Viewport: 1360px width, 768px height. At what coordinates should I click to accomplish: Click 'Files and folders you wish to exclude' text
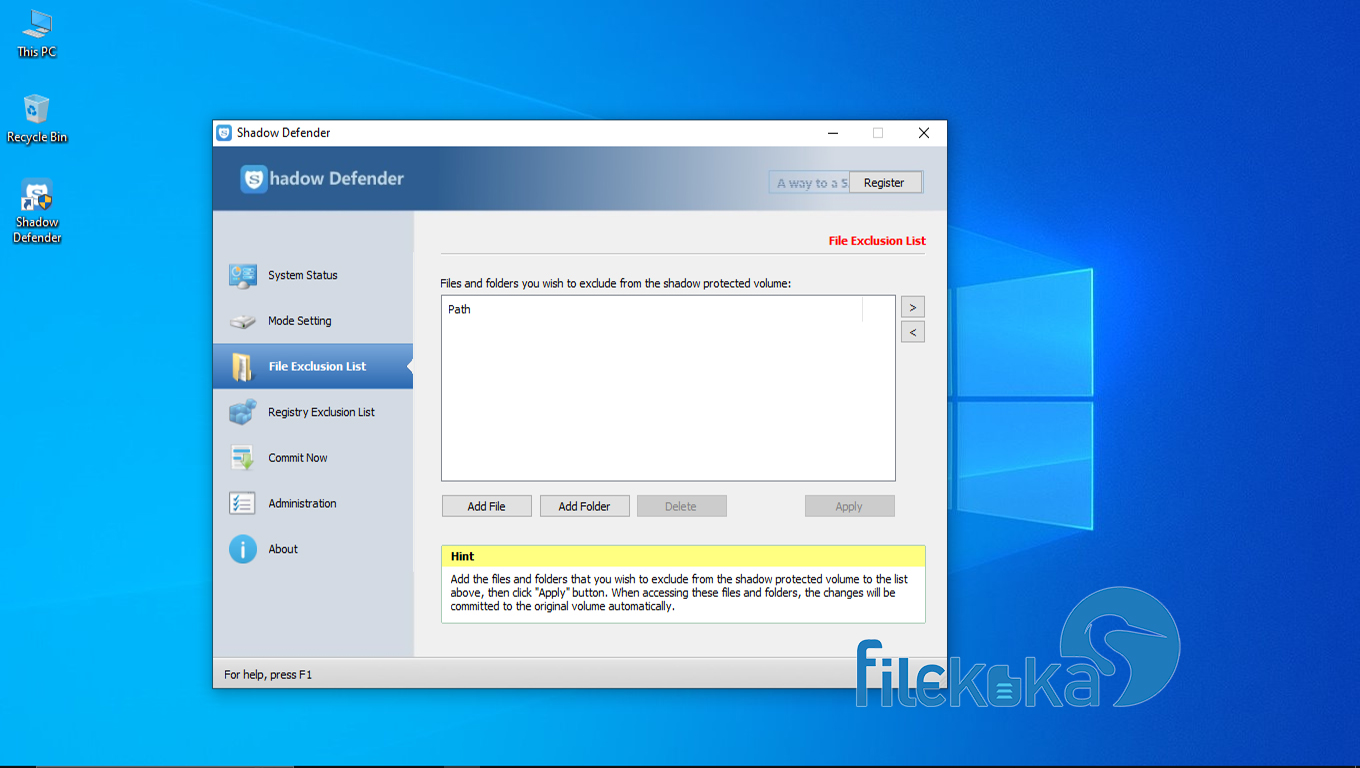(615, 284)
